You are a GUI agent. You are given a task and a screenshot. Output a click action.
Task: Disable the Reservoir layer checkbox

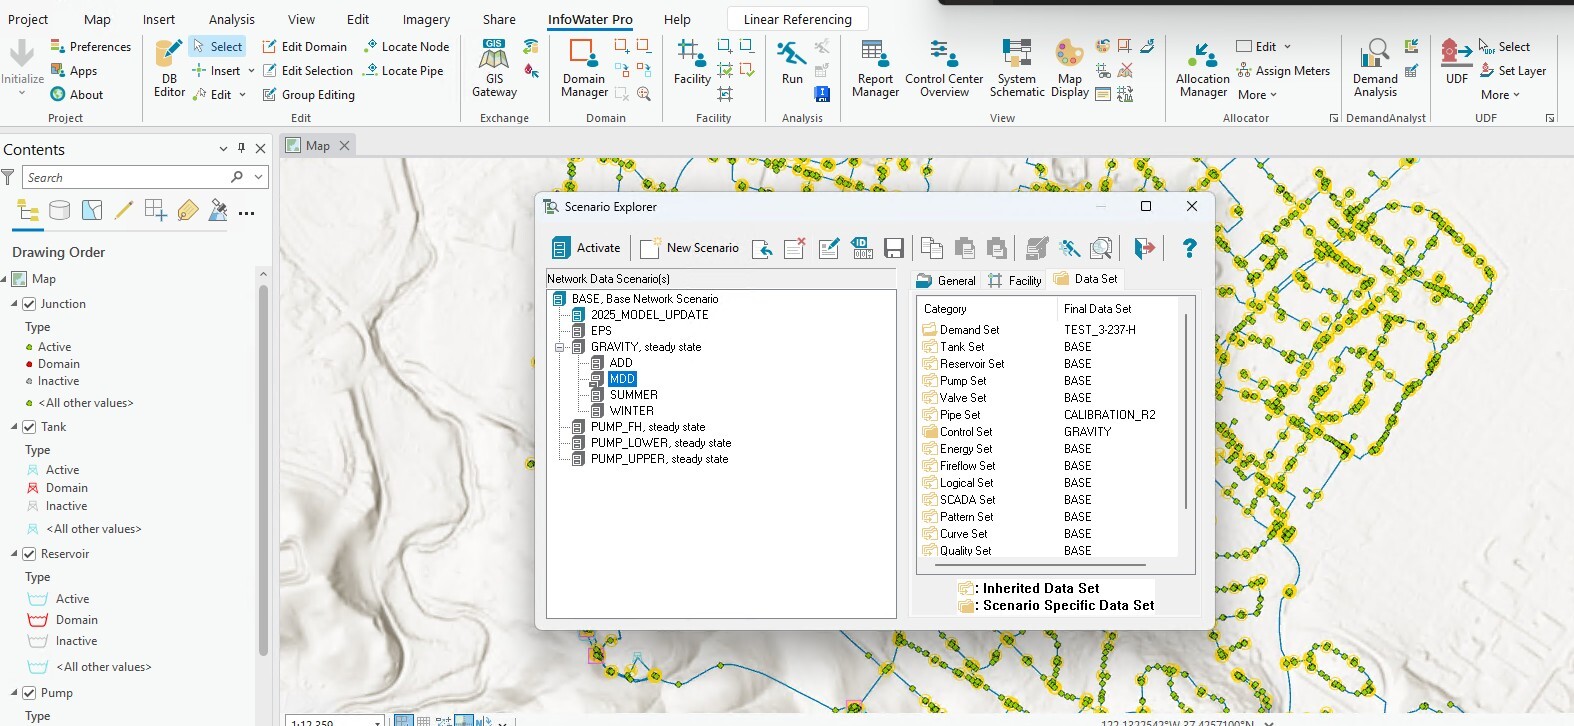(x=29, y=554)
